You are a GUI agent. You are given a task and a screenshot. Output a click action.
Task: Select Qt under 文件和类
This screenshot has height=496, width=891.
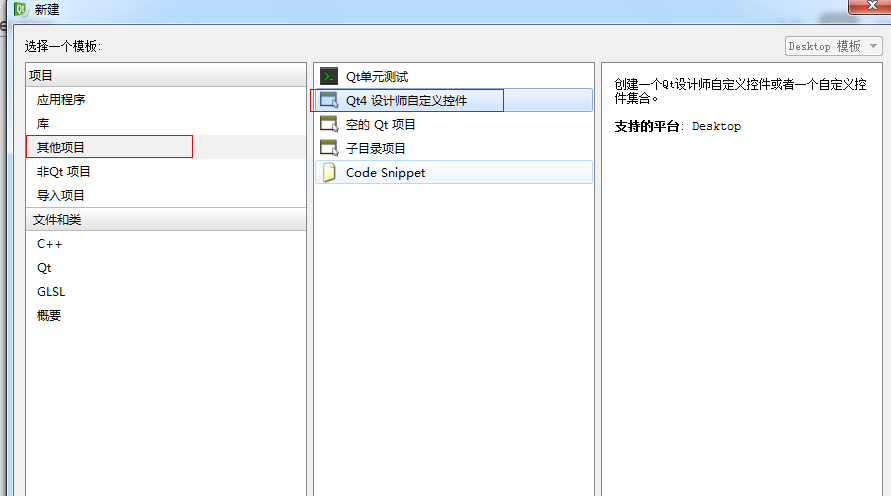click(x=166, y=268)
